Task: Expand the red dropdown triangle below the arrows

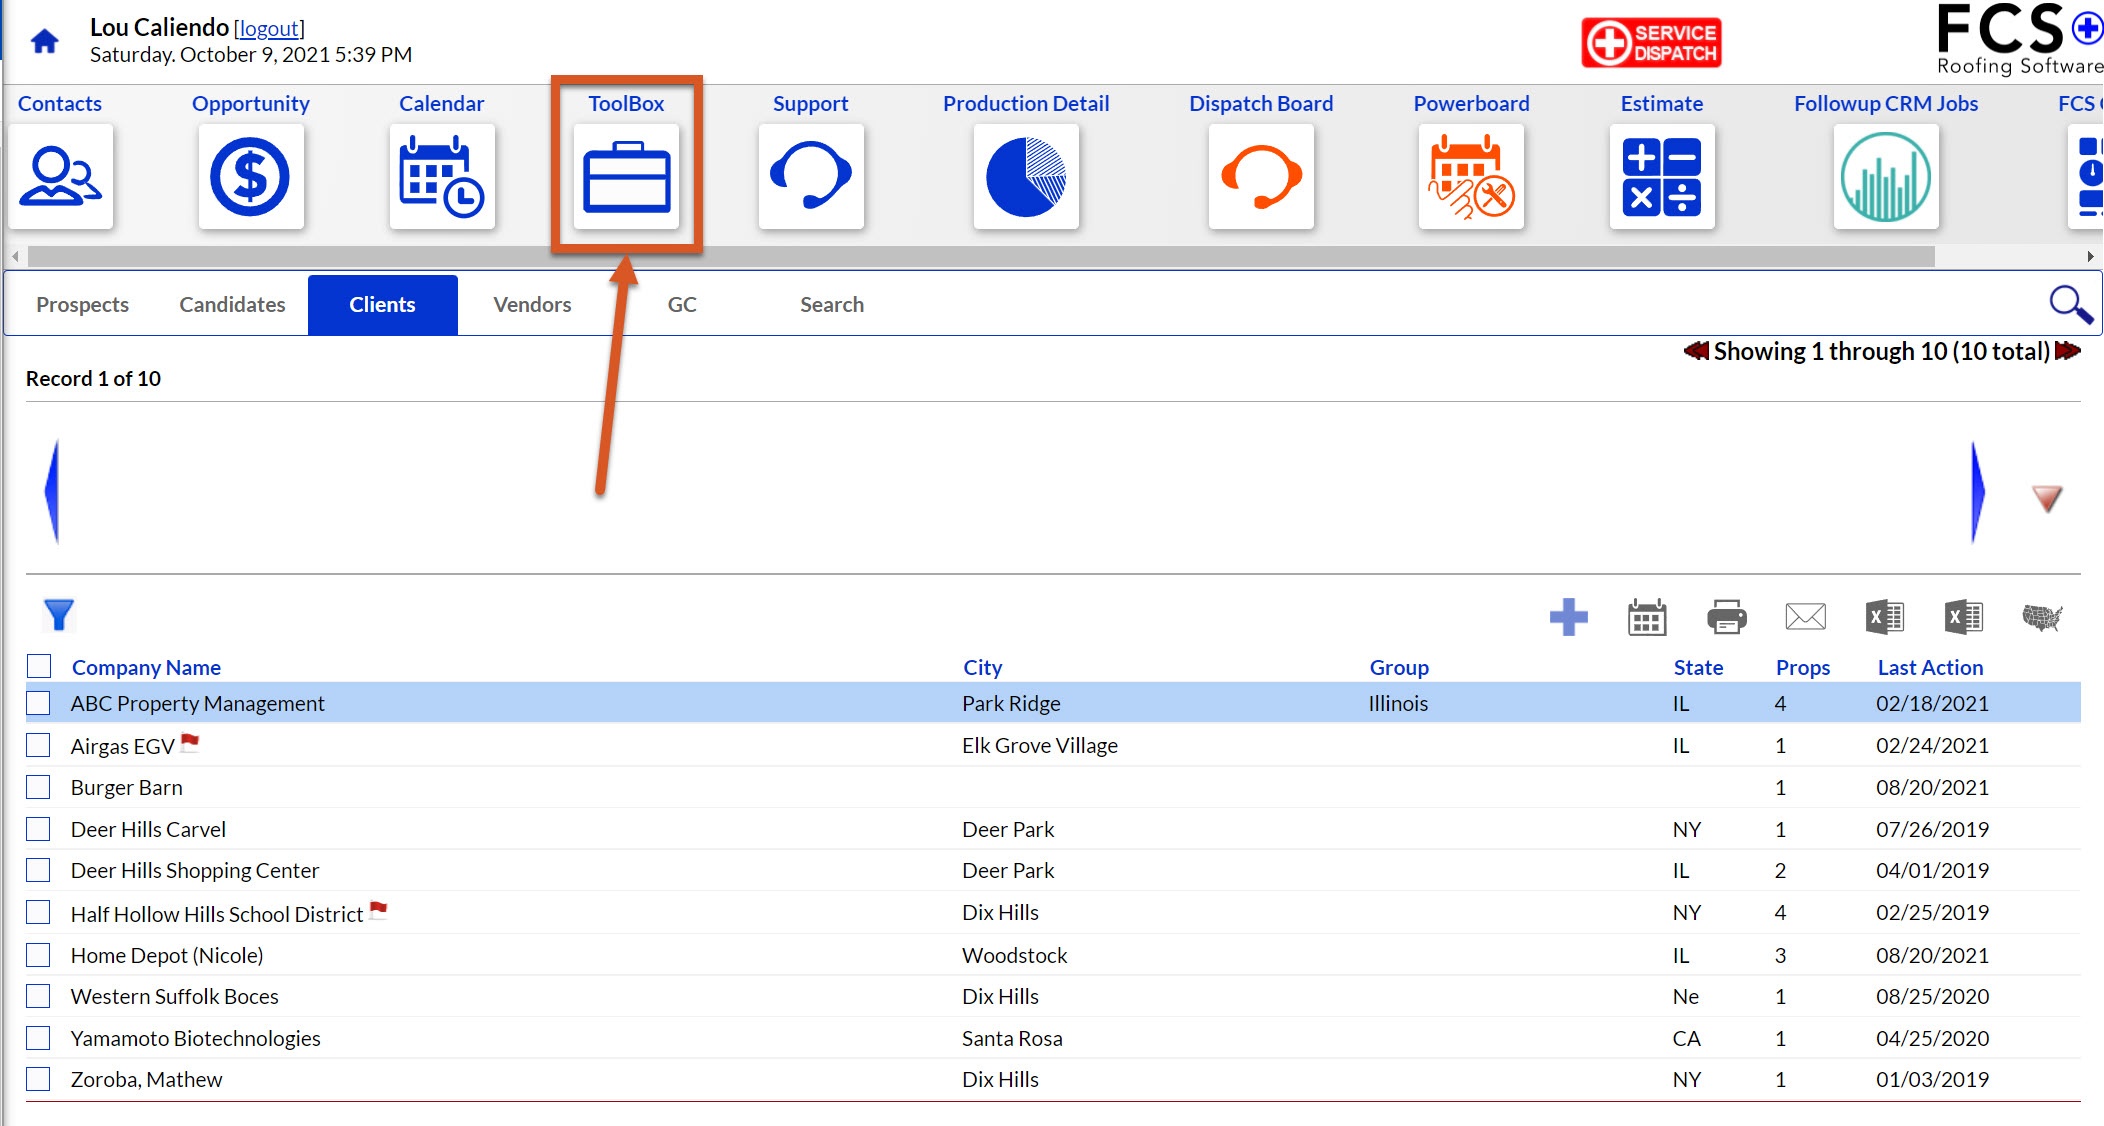Action: pos(2046,497)
